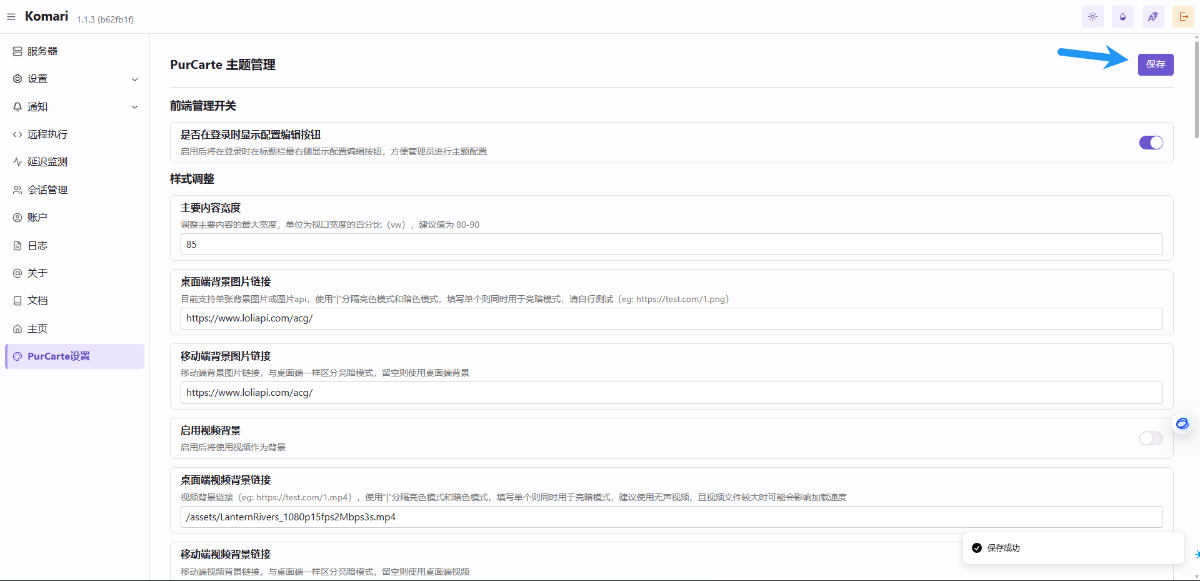Focus the 移动端背景图片链接 URL field
Image resolution: width=1200 pixels, height=581 pixels.
pyautogui.click(x=671, y=392)
